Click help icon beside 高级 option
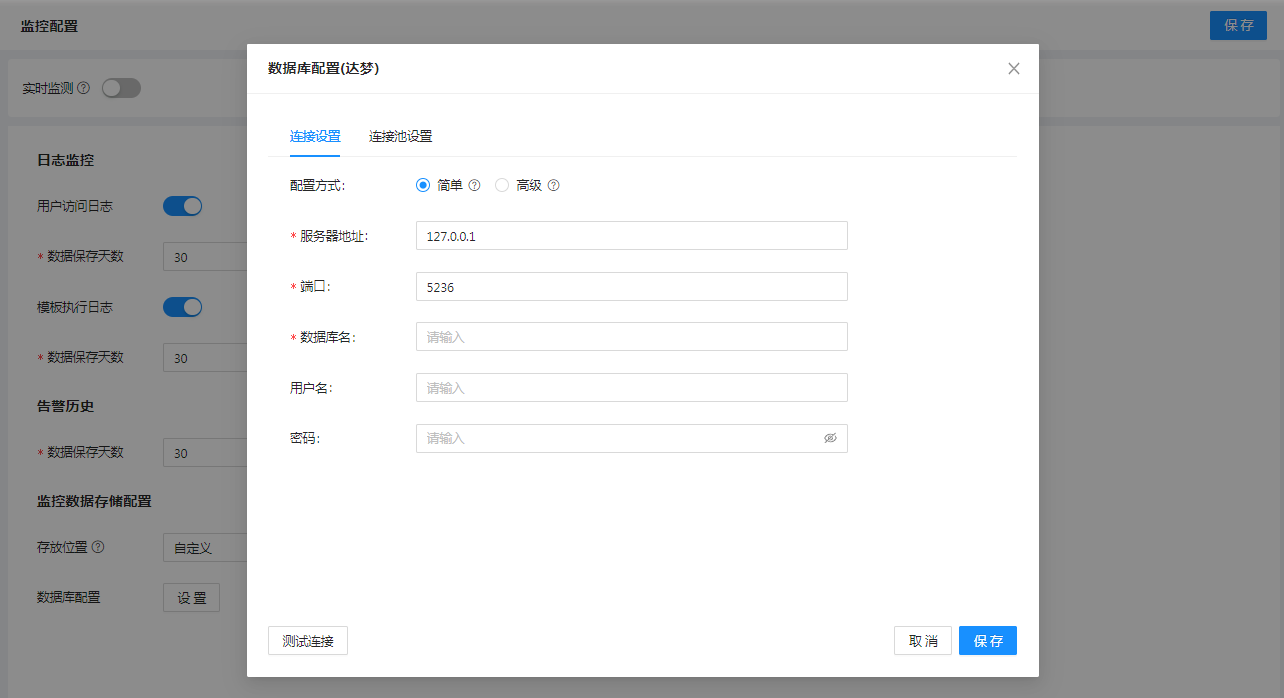Screen dimensions: 1284x698 (x=553, y=185)
